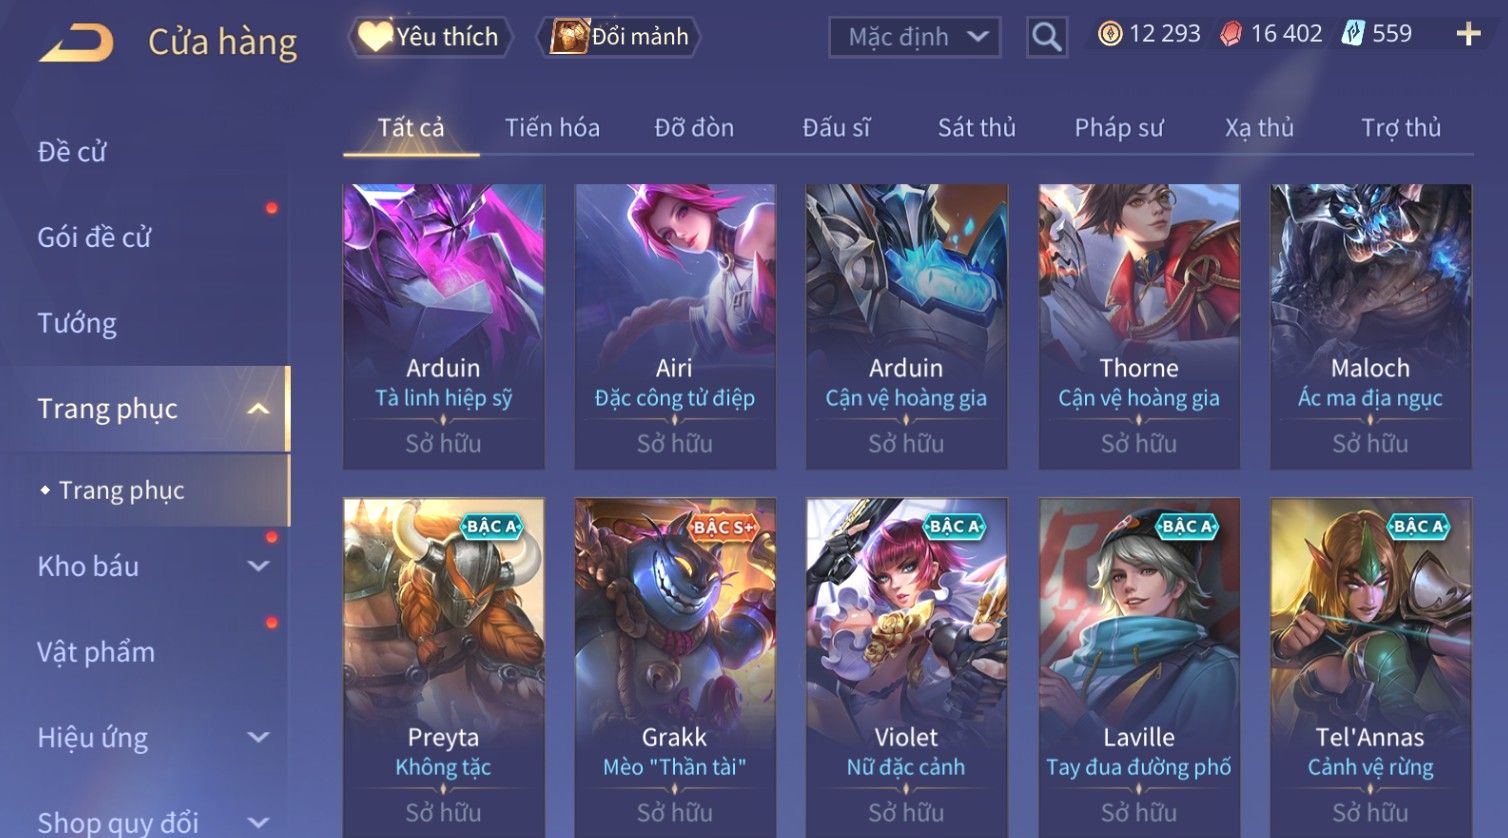Image resolution: width=1508 pixels, height=838 pixels.
Task: Click the red ruby currency icon
Action: [x=1231, y=34]
